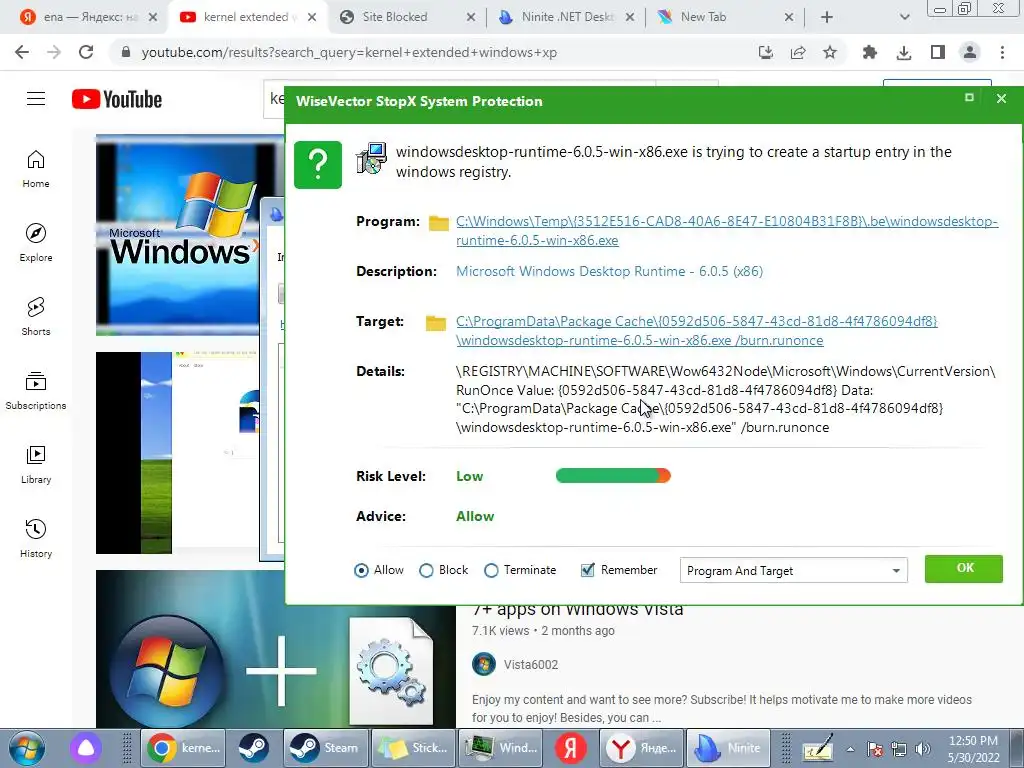1024x768 pixels.
Task: Close the StopX System Protection dialog
Action: 1001,99
